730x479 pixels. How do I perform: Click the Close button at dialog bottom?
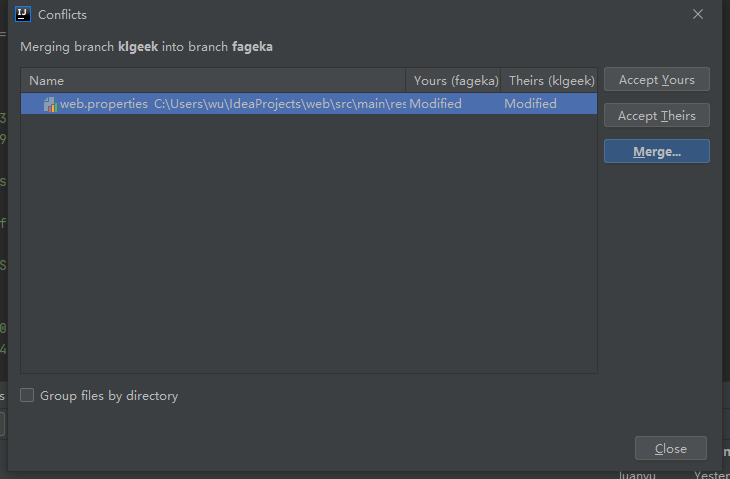click(670, 448)
